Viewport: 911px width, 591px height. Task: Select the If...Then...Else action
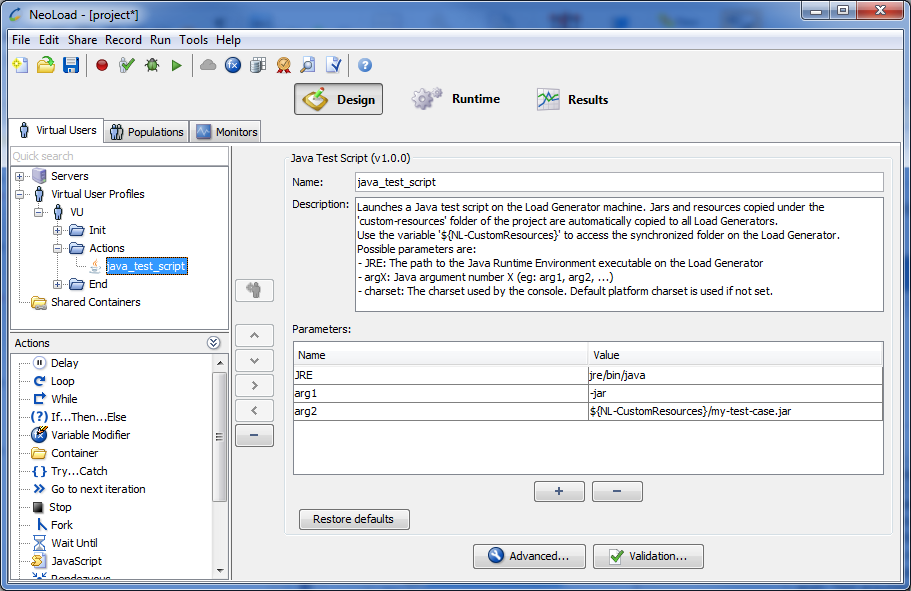point(88,417)
